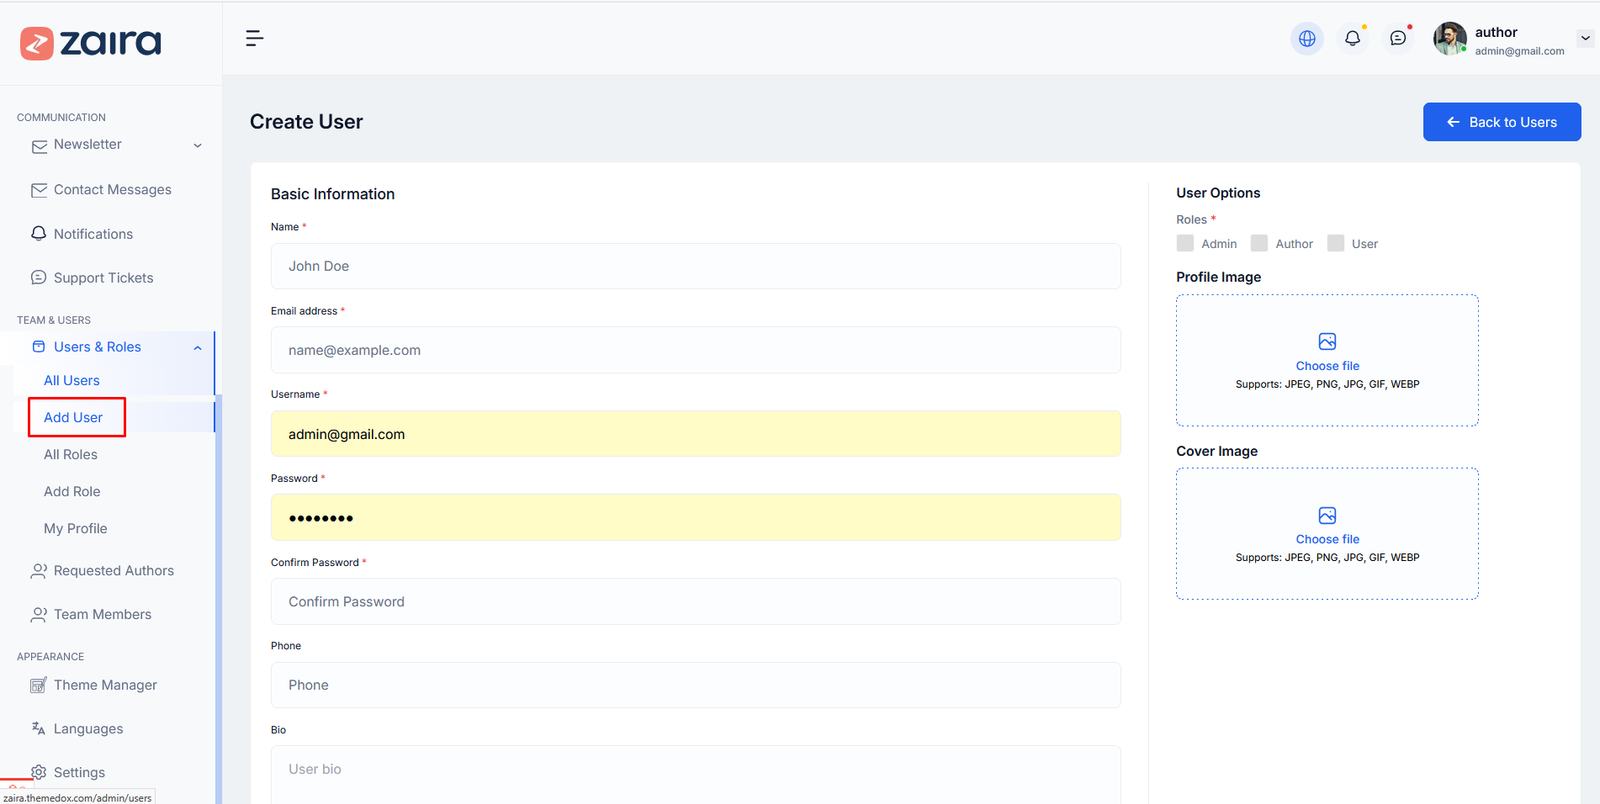The width and height of the screenshot is (1600, 804).
Task: Go to All Roles in sidebar
Action: pos(71,454)
